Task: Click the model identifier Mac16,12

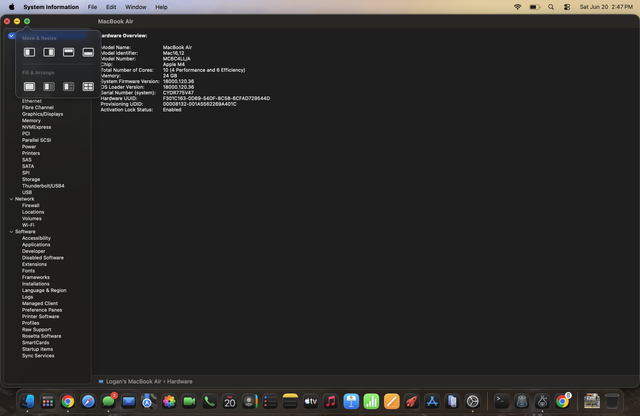Action: pyautogui.click(x=173, y=53)
